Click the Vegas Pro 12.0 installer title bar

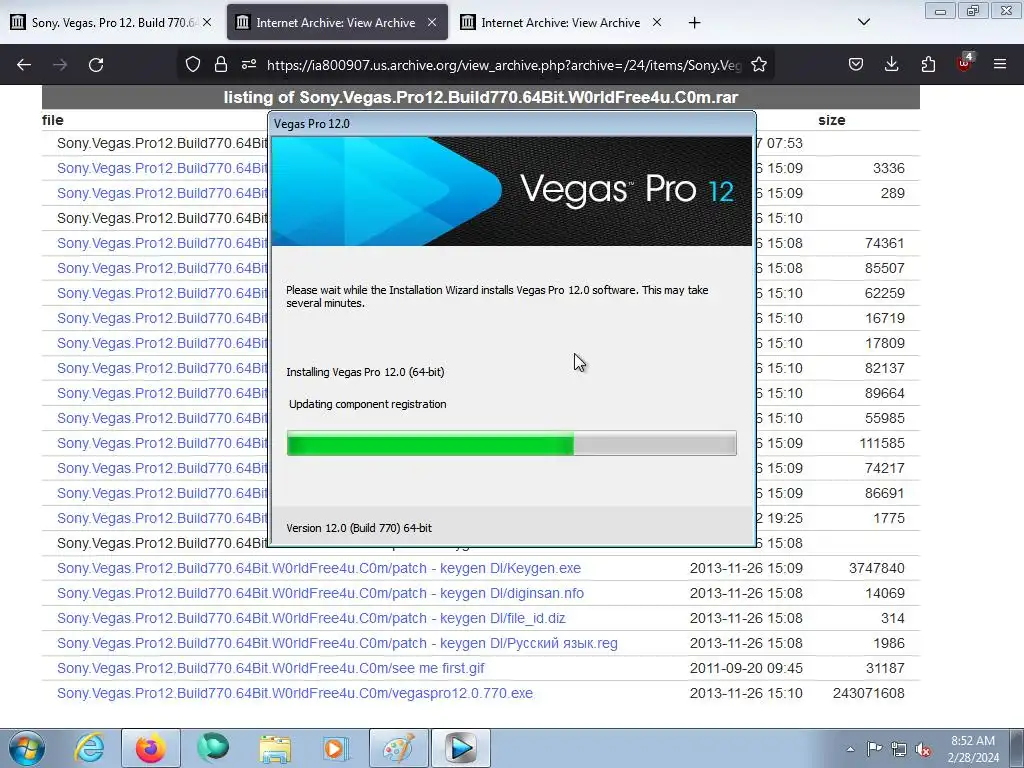(x=511, y=123)
